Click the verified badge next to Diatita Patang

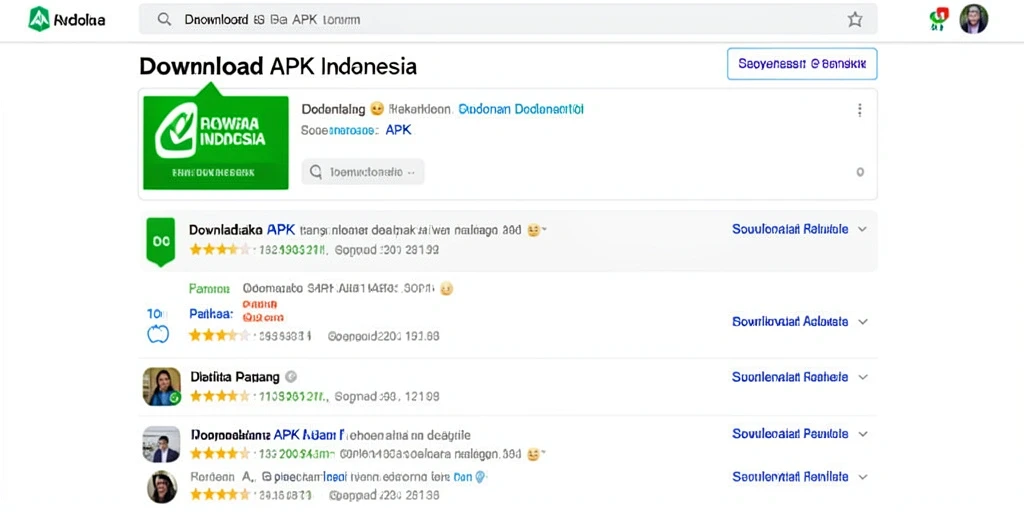(292, 377)
